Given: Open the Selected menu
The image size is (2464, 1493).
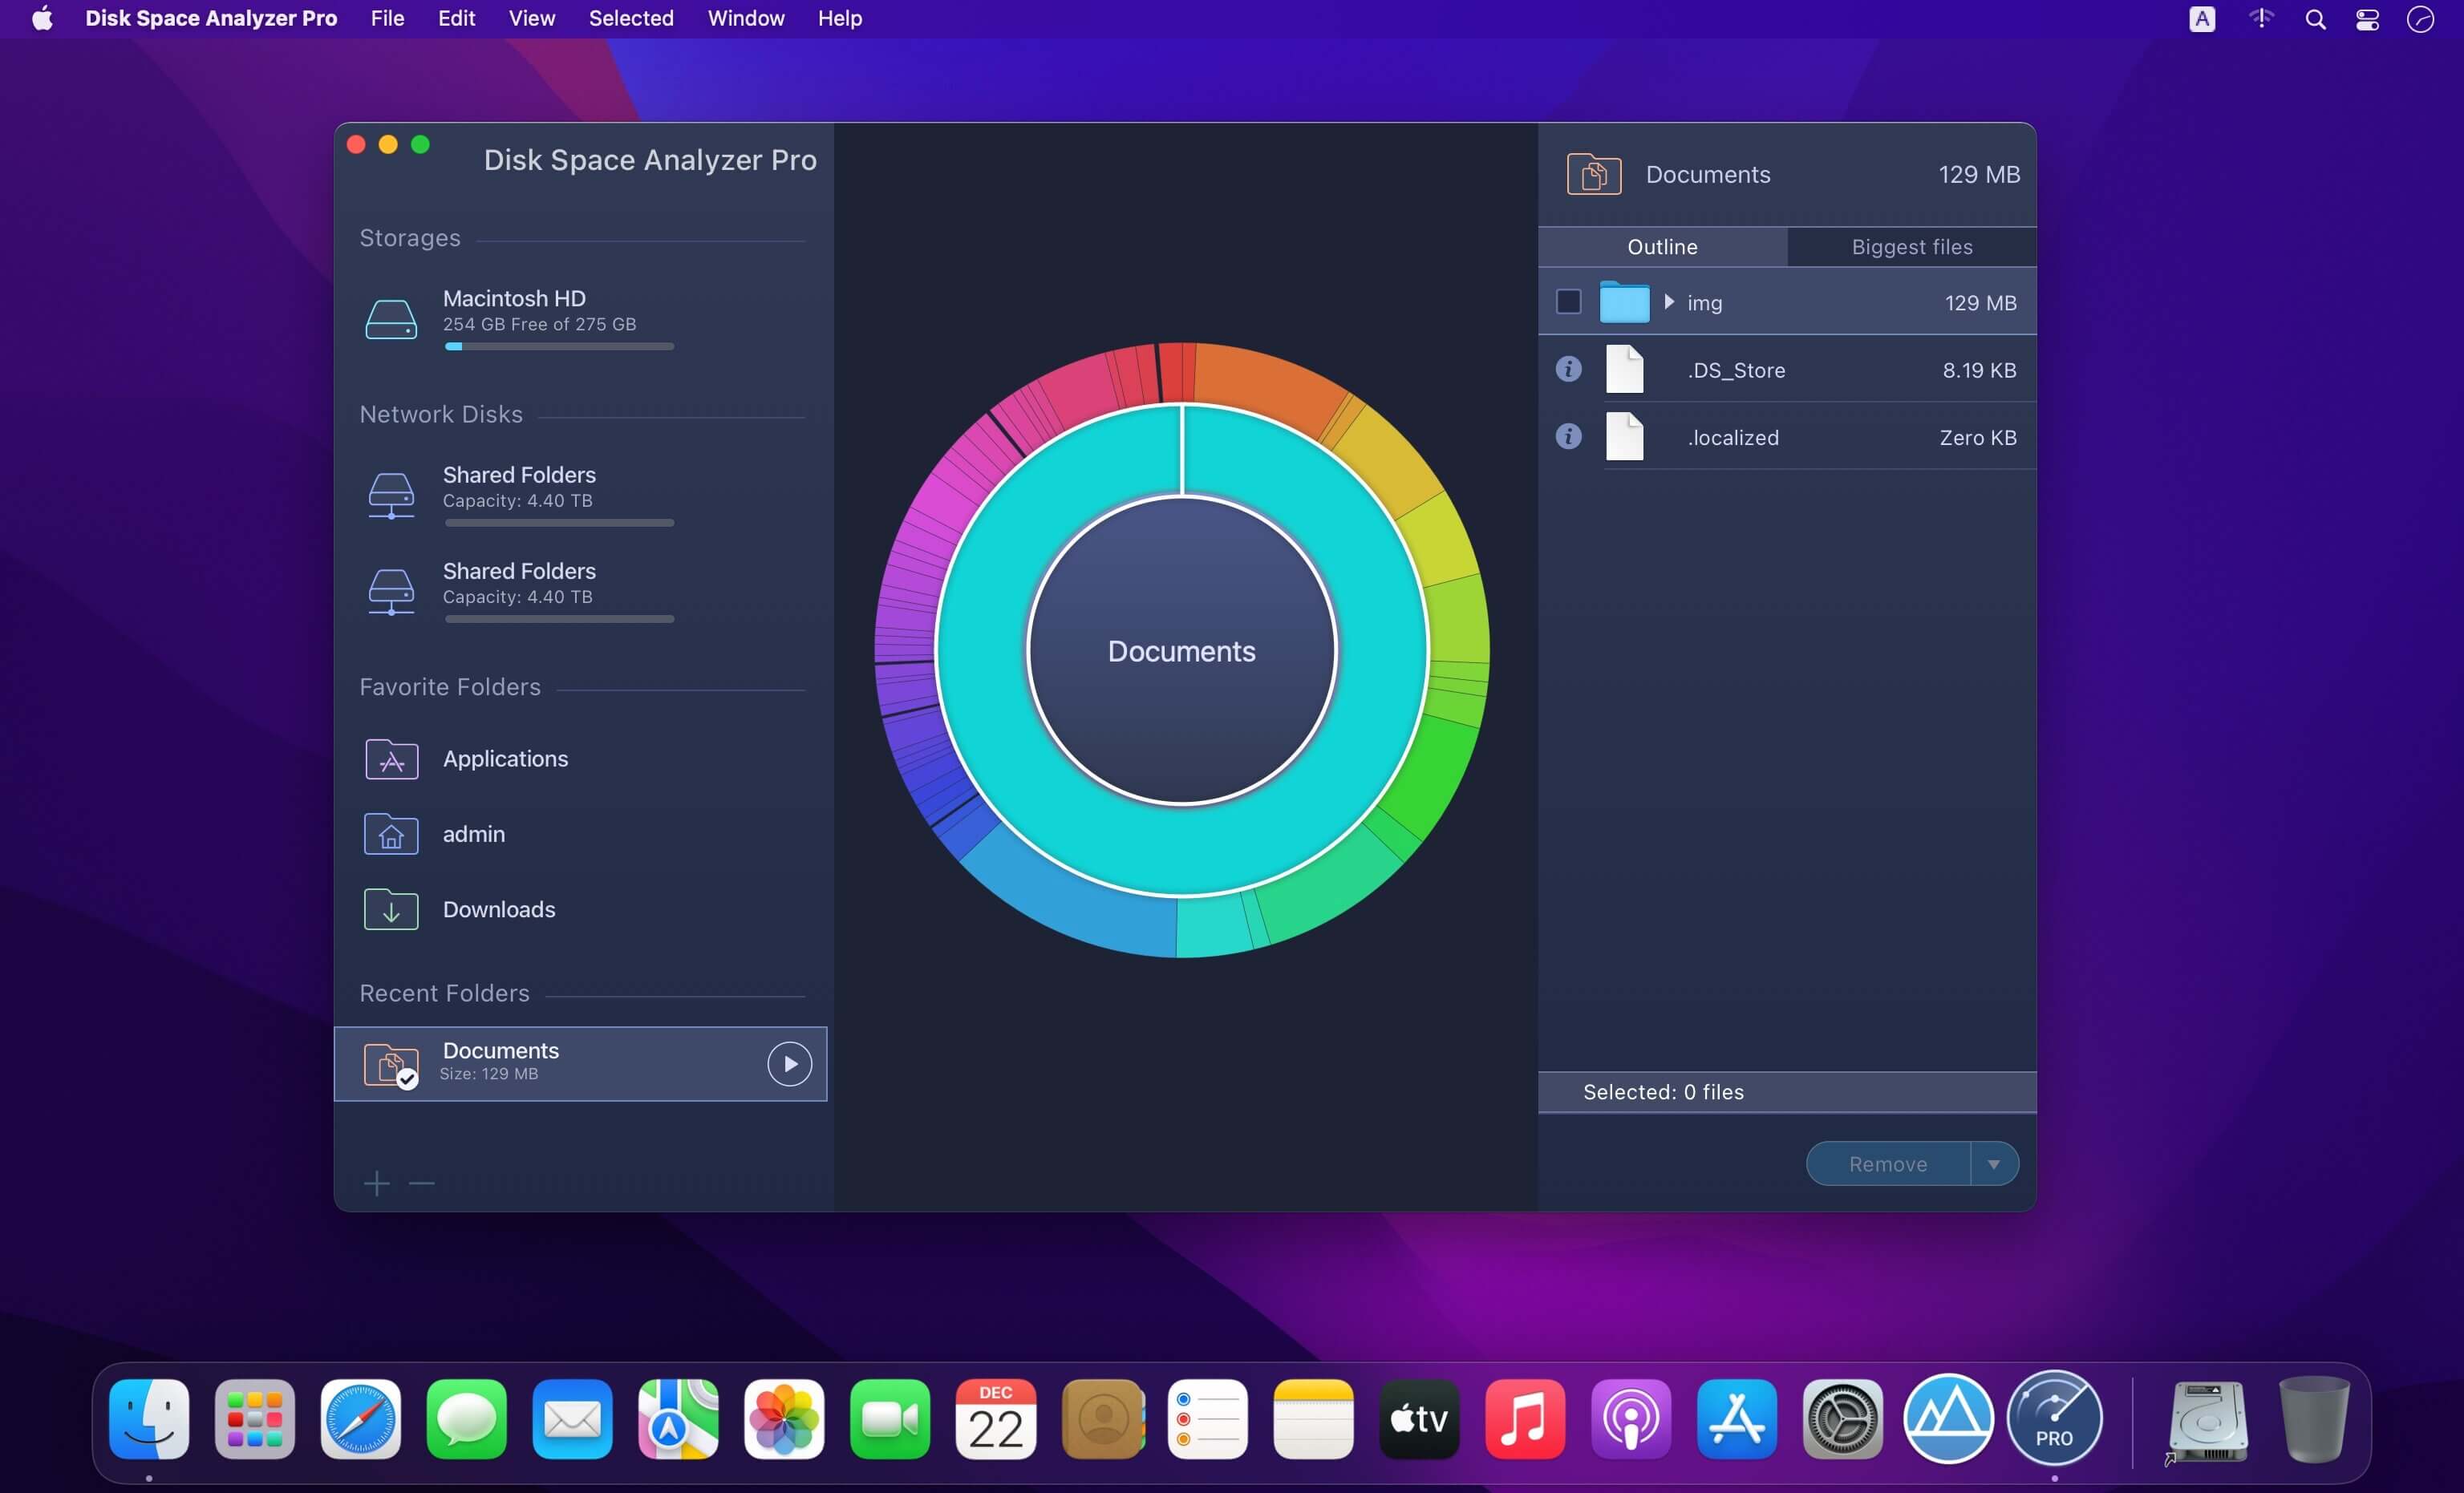Looking at the screenshot, I should click(631, 18).
